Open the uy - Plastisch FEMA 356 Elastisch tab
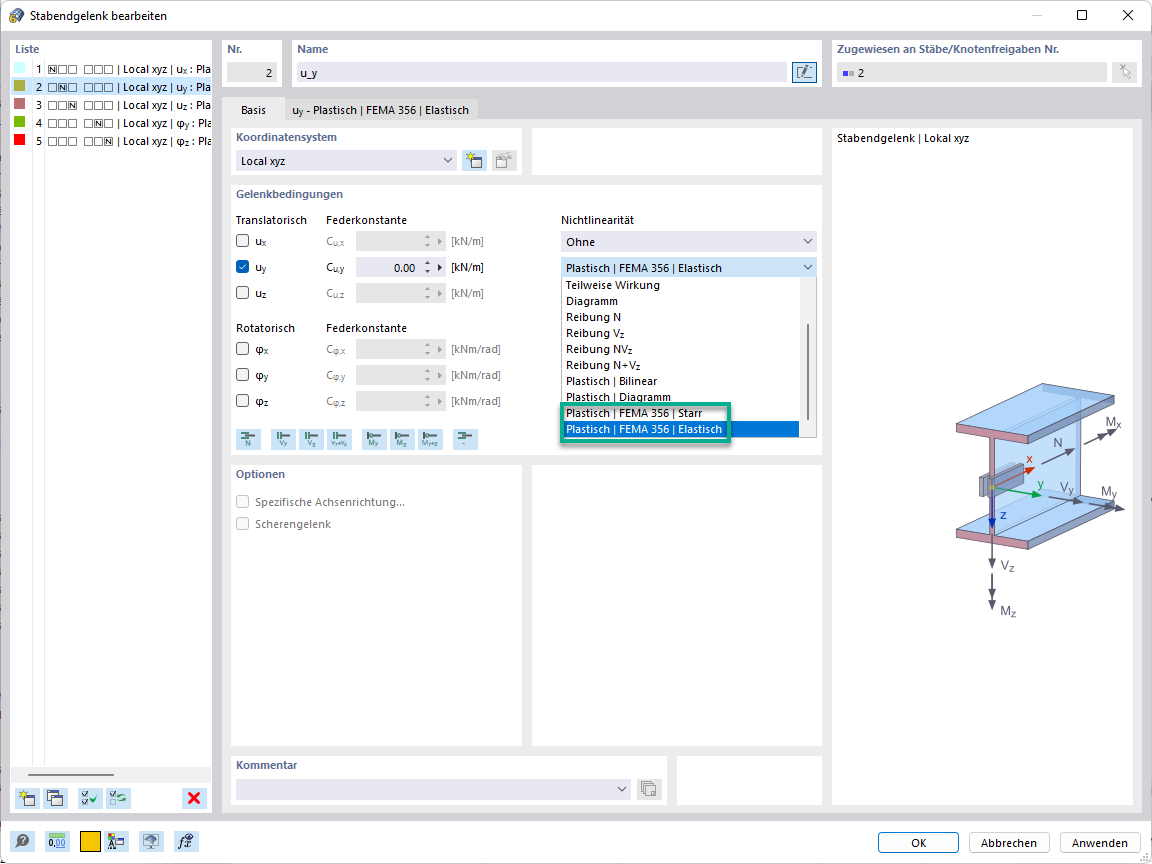This screenshot has height=864, width=1152. [381, 110]
